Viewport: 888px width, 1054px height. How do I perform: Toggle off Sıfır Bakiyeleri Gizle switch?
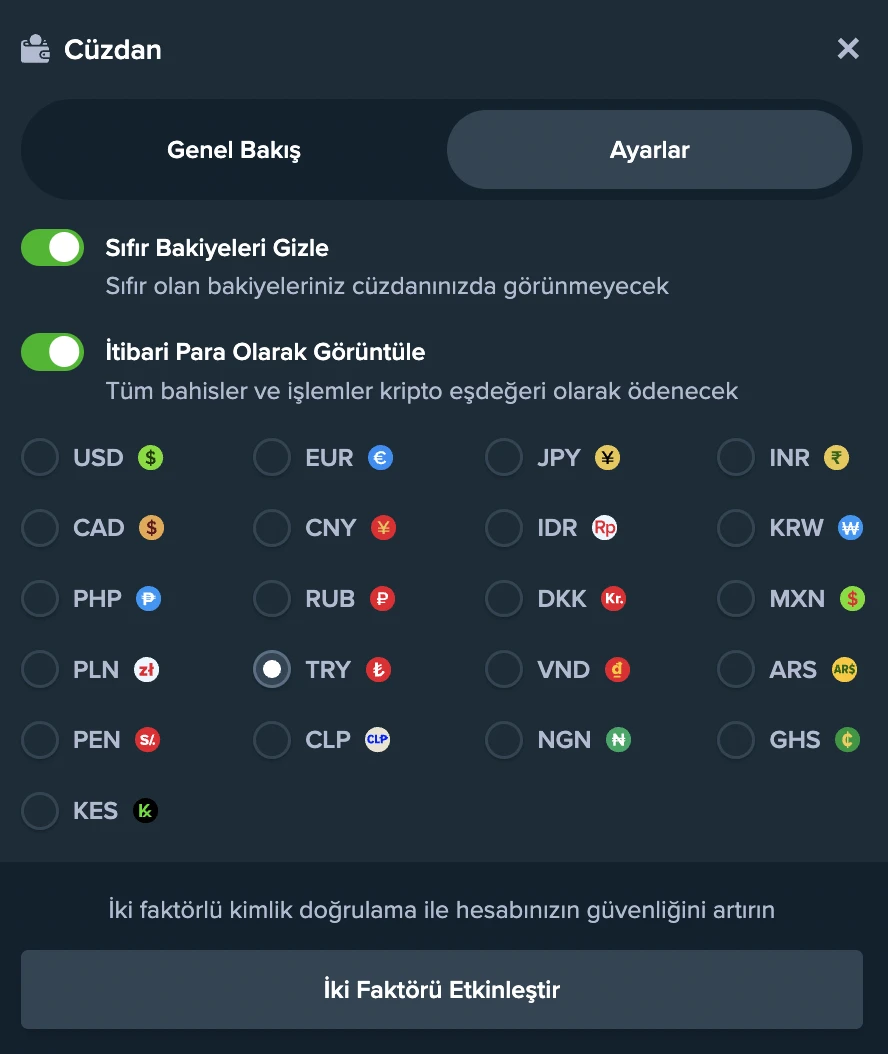(x=52, y=248)
